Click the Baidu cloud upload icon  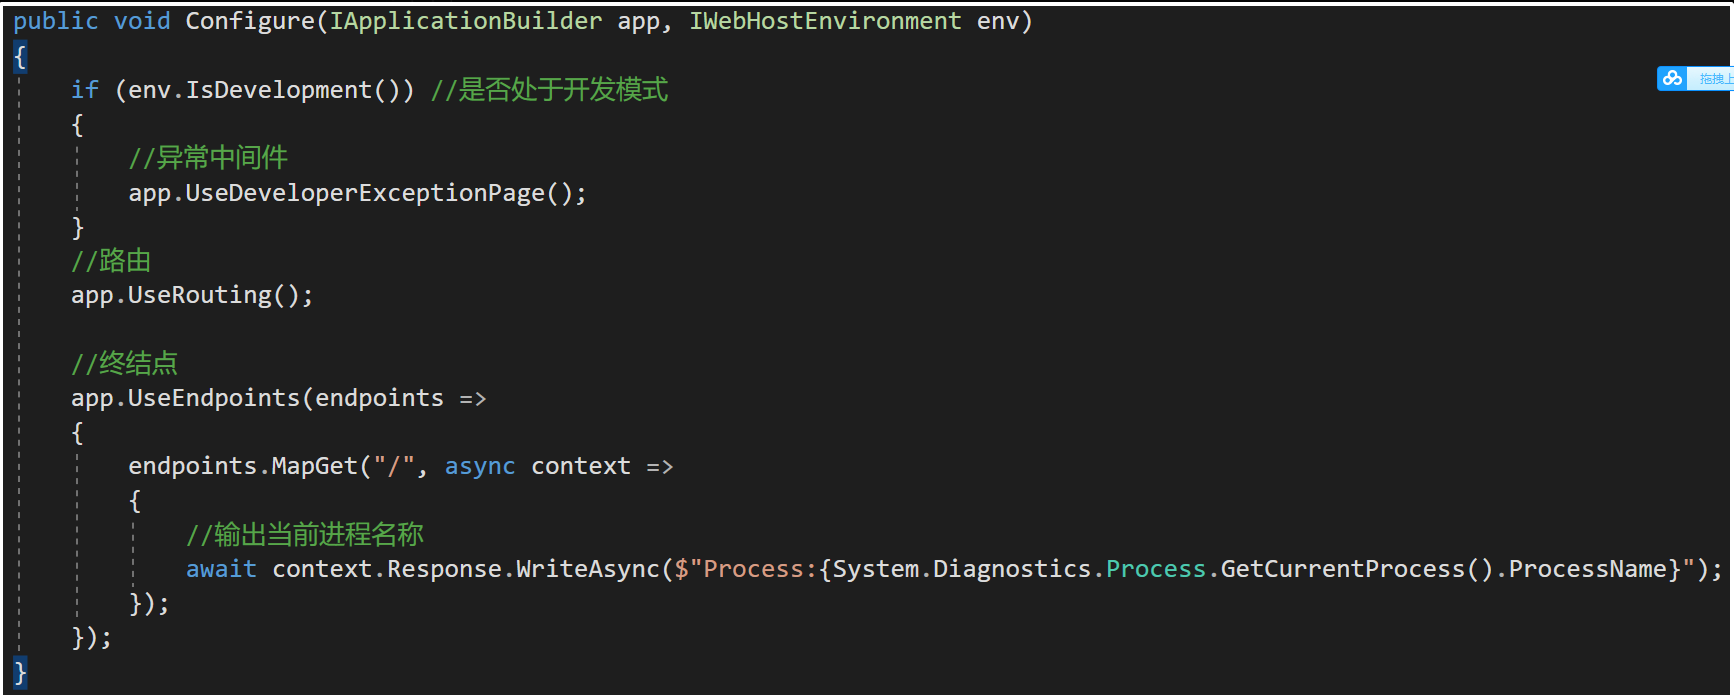(x=1672, y=78)
